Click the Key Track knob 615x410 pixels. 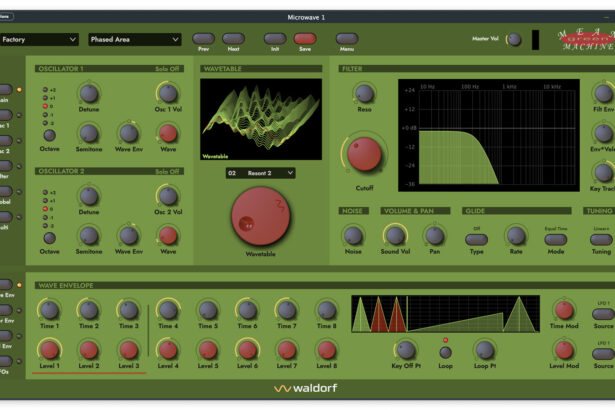click(604, 173)
